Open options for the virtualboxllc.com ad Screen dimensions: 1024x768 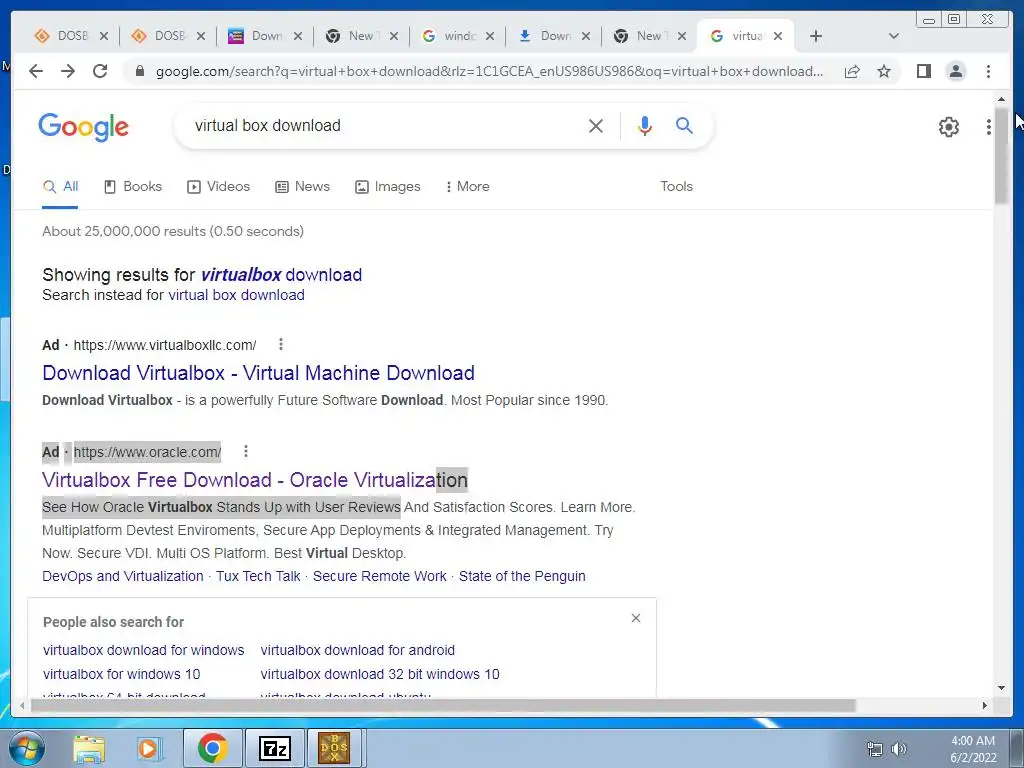[281, 344]
